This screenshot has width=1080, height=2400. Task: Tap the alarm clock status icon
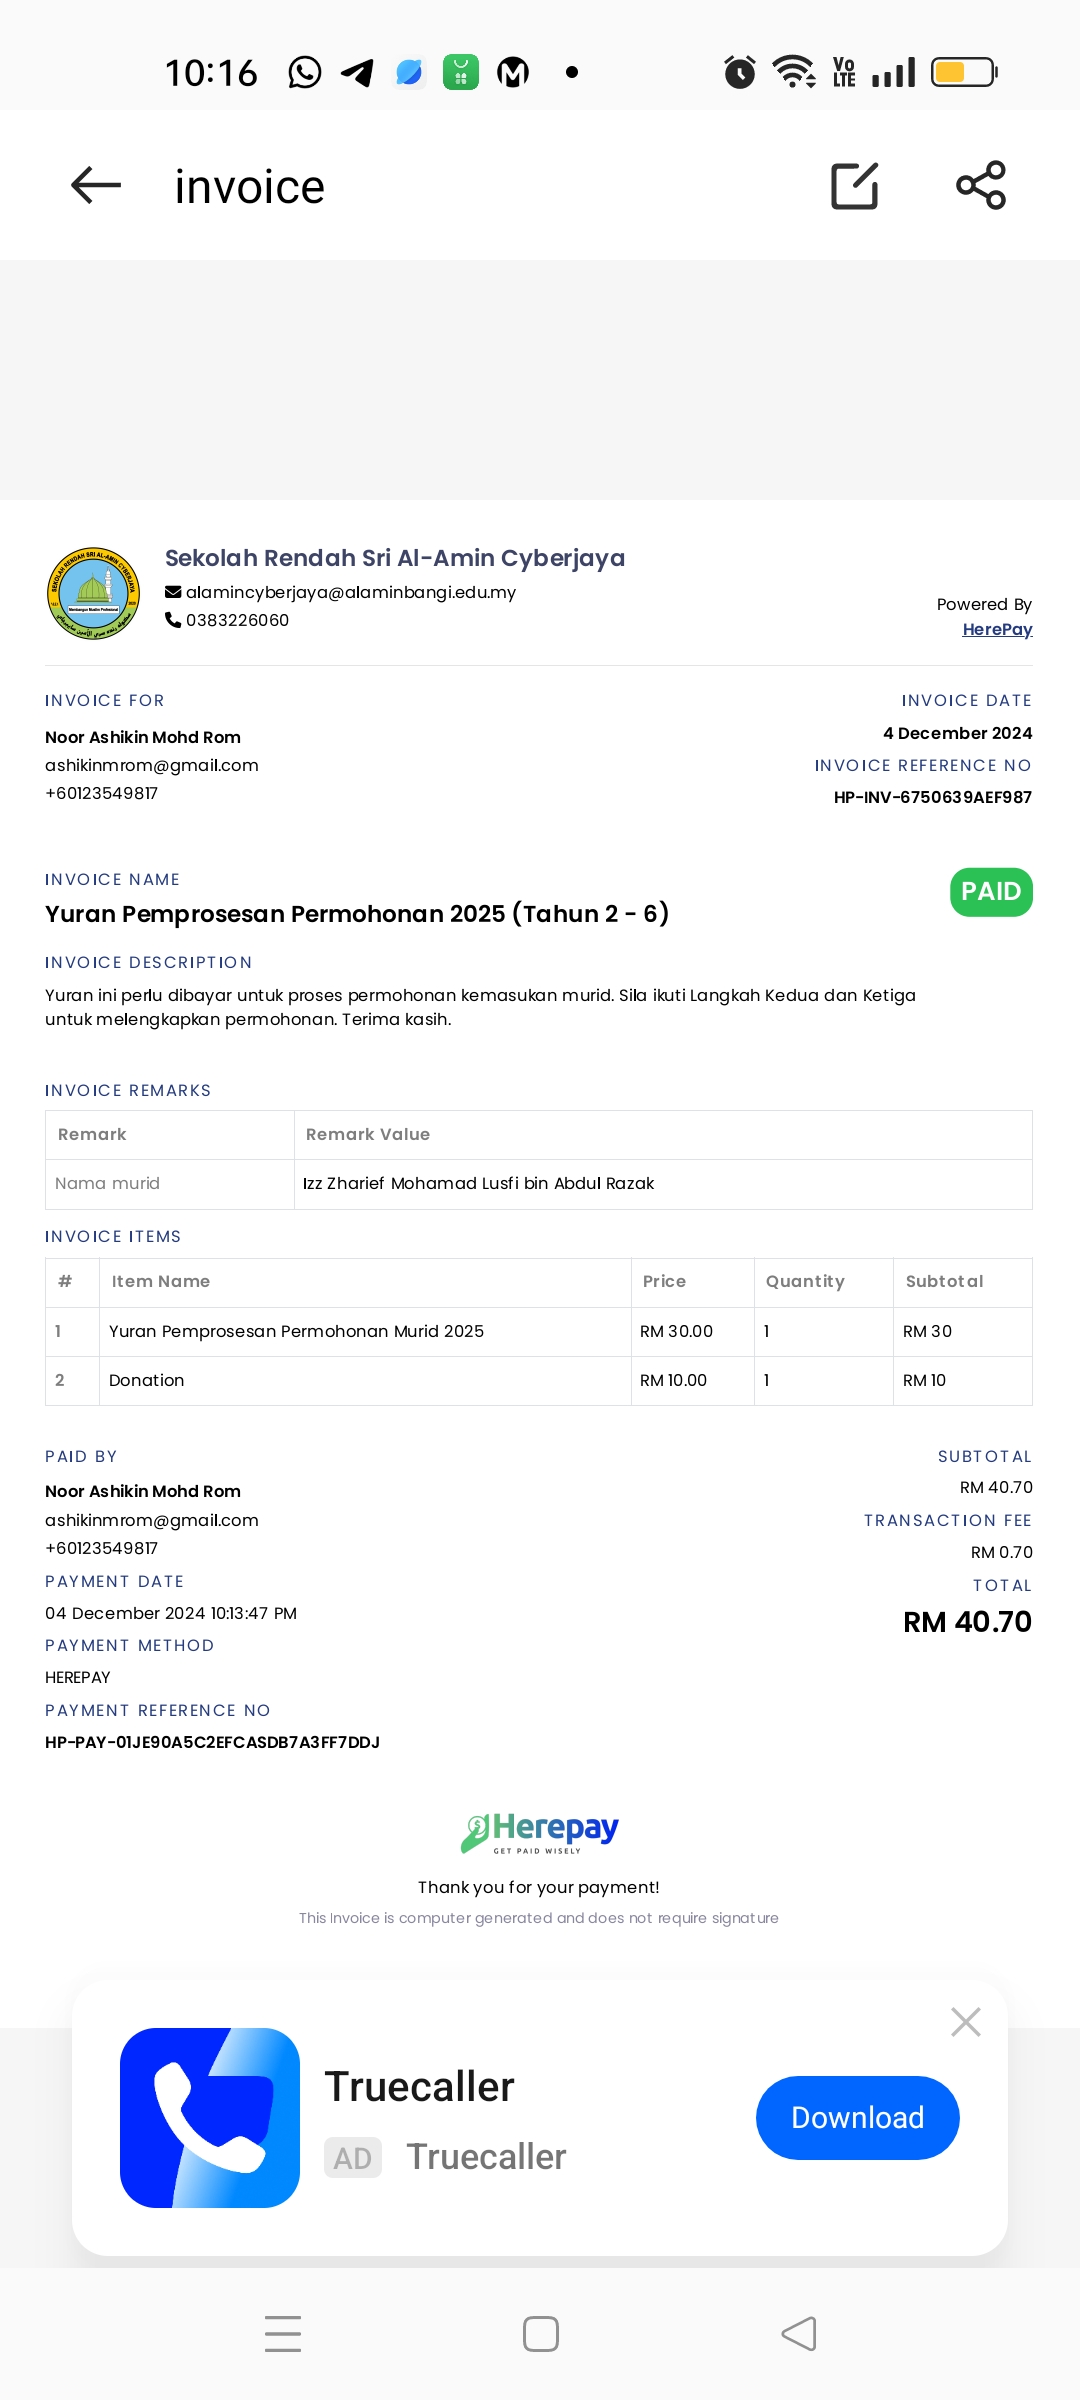(x=740, y=72)
